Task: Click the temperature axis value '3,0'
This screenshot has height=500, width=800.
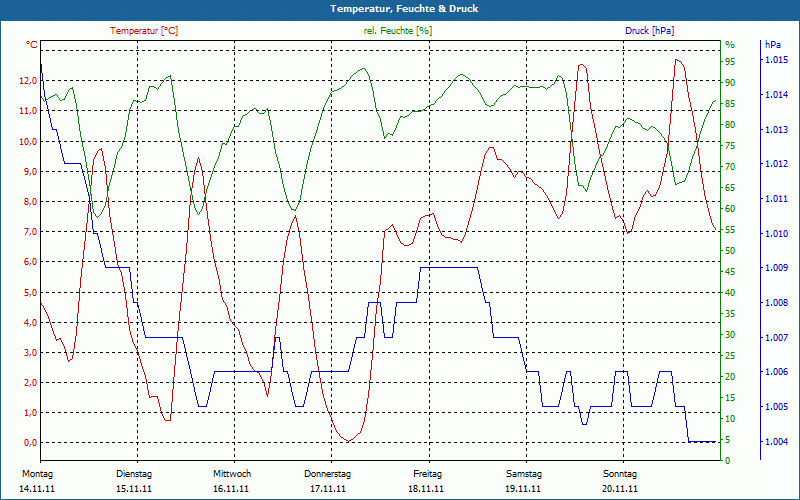Action: (x=30, y=353)
